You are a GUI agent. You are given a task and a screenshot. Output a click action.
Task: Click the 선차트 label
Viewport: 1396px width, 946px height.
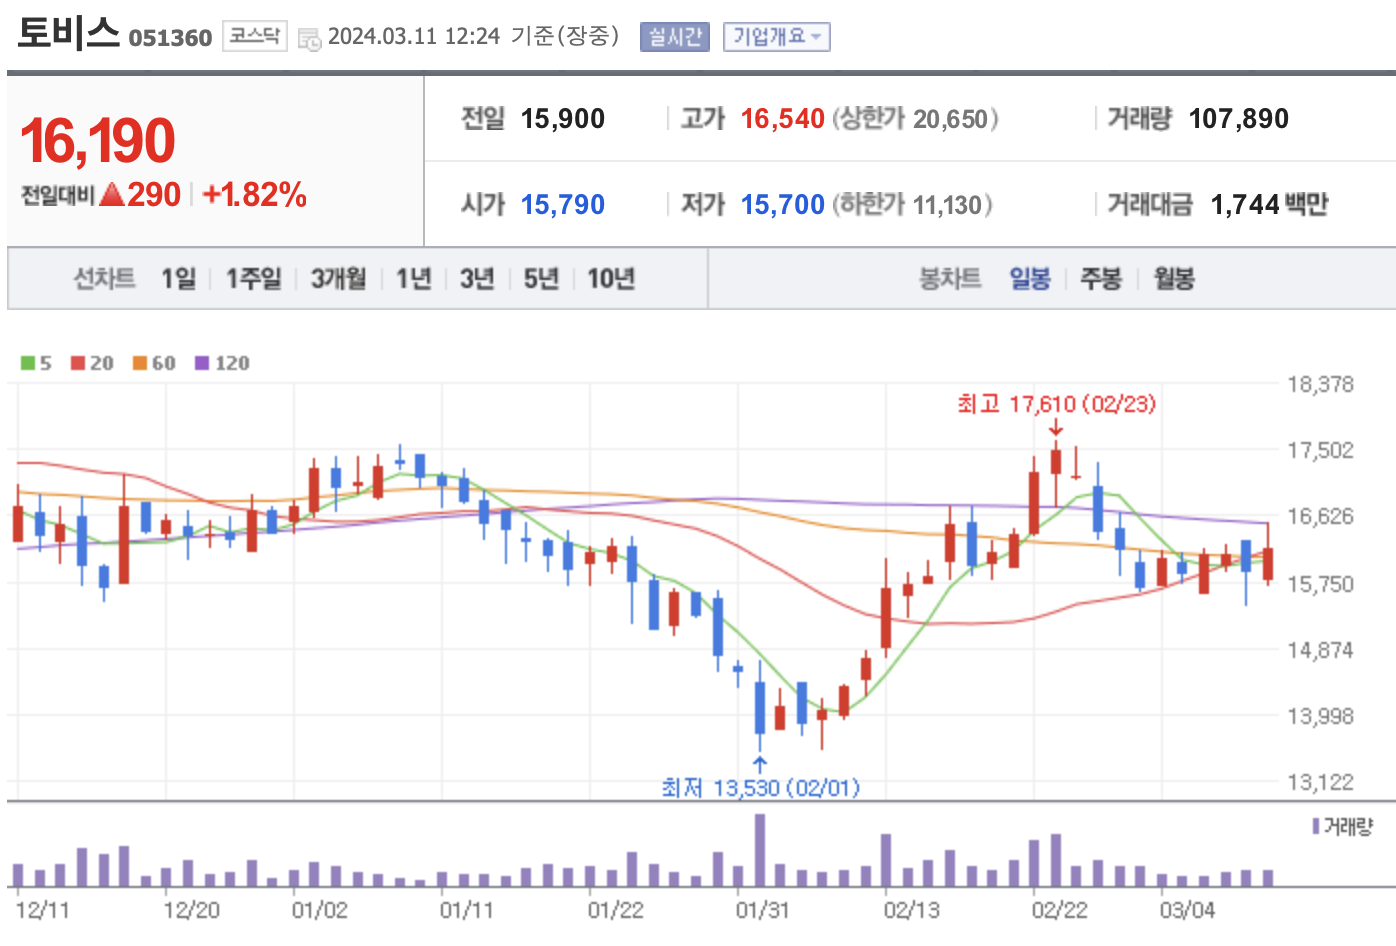tap(104, 278)
